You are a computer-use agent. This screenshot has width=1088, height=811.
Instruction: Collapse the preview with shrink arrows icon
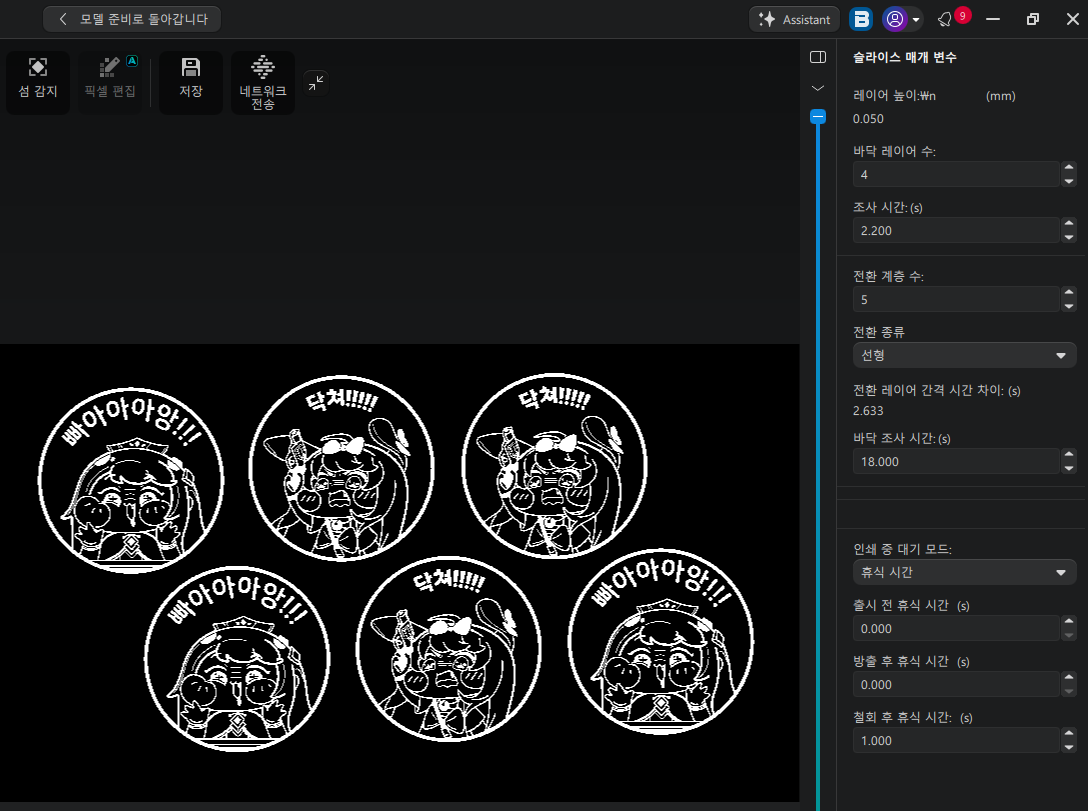click(316, 83)
